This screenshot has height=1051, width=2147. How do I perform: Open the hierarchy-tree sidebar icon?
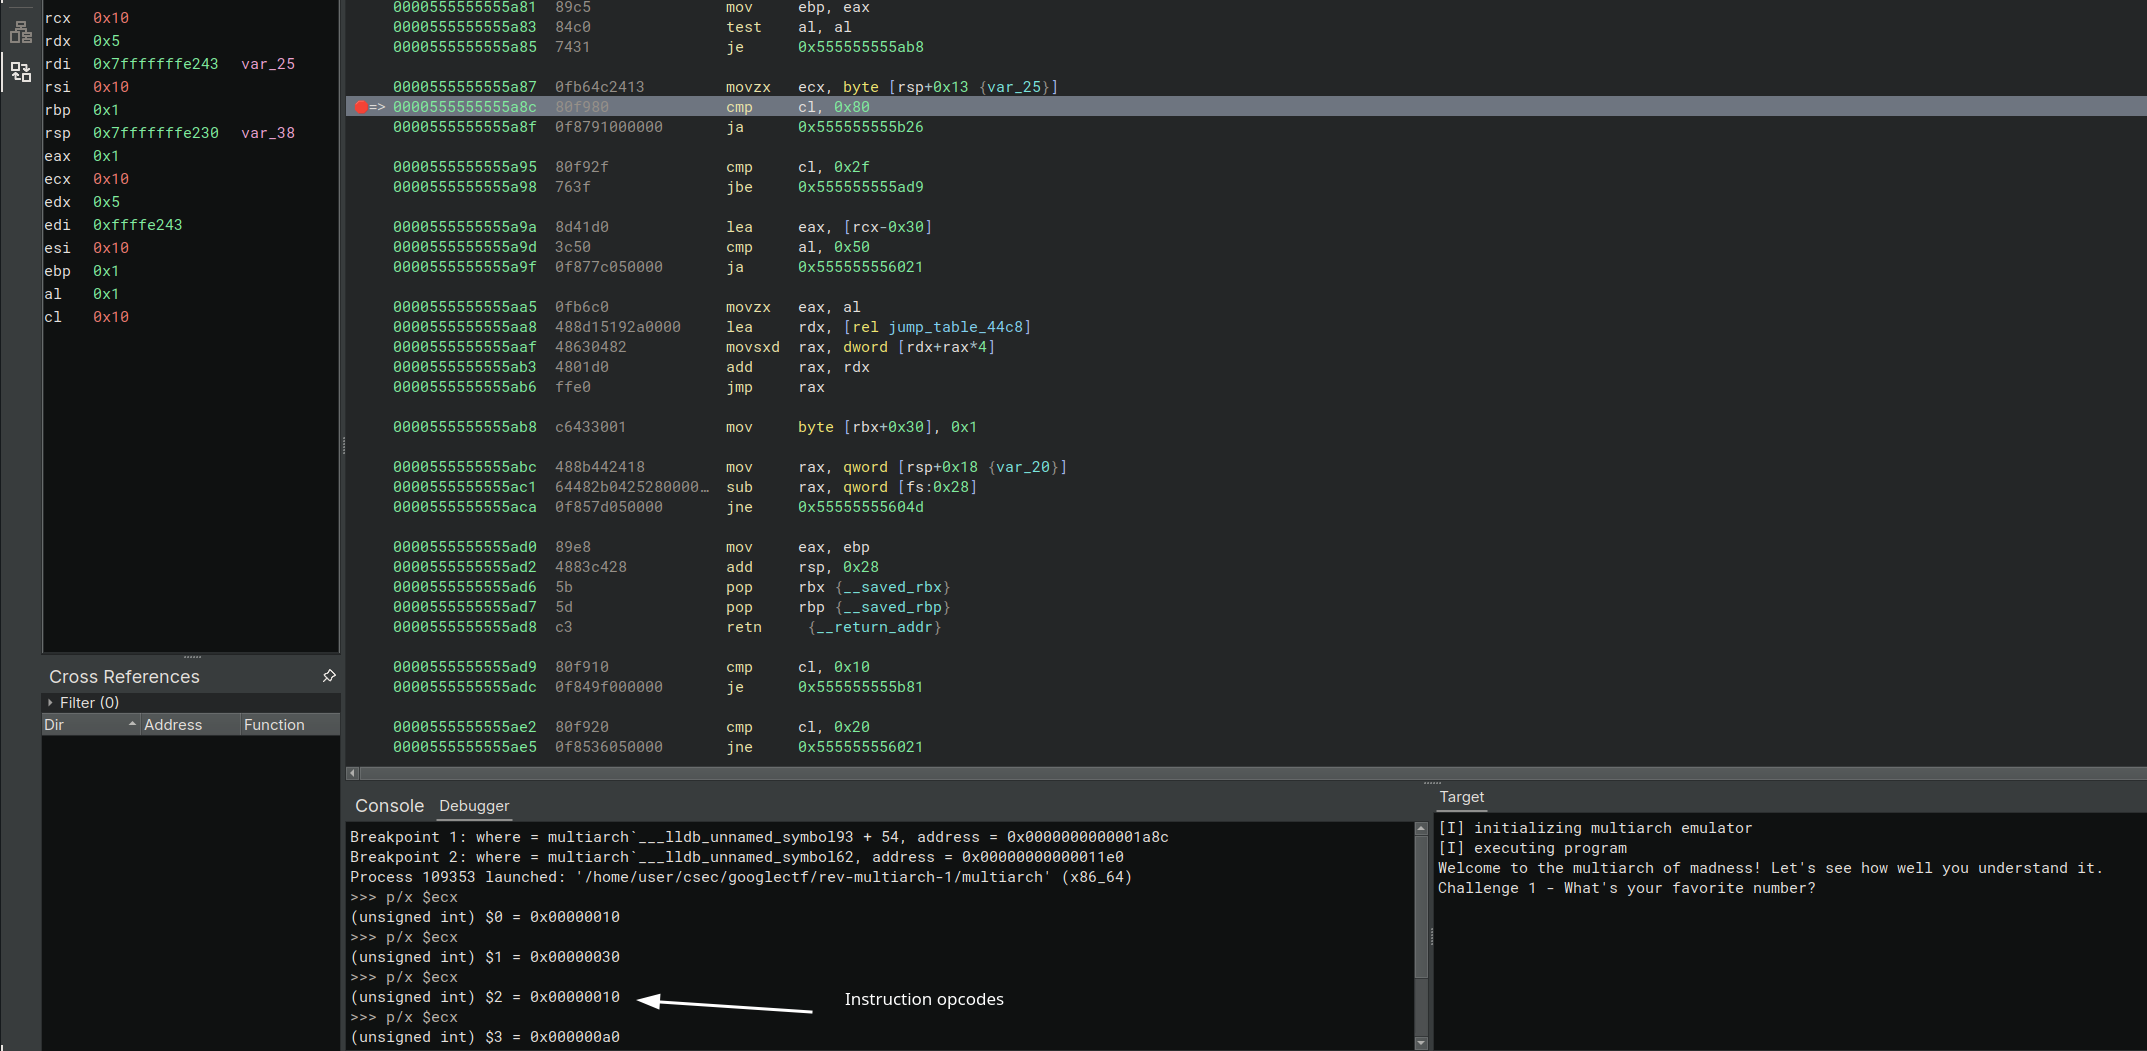click(x=20, y=32)
